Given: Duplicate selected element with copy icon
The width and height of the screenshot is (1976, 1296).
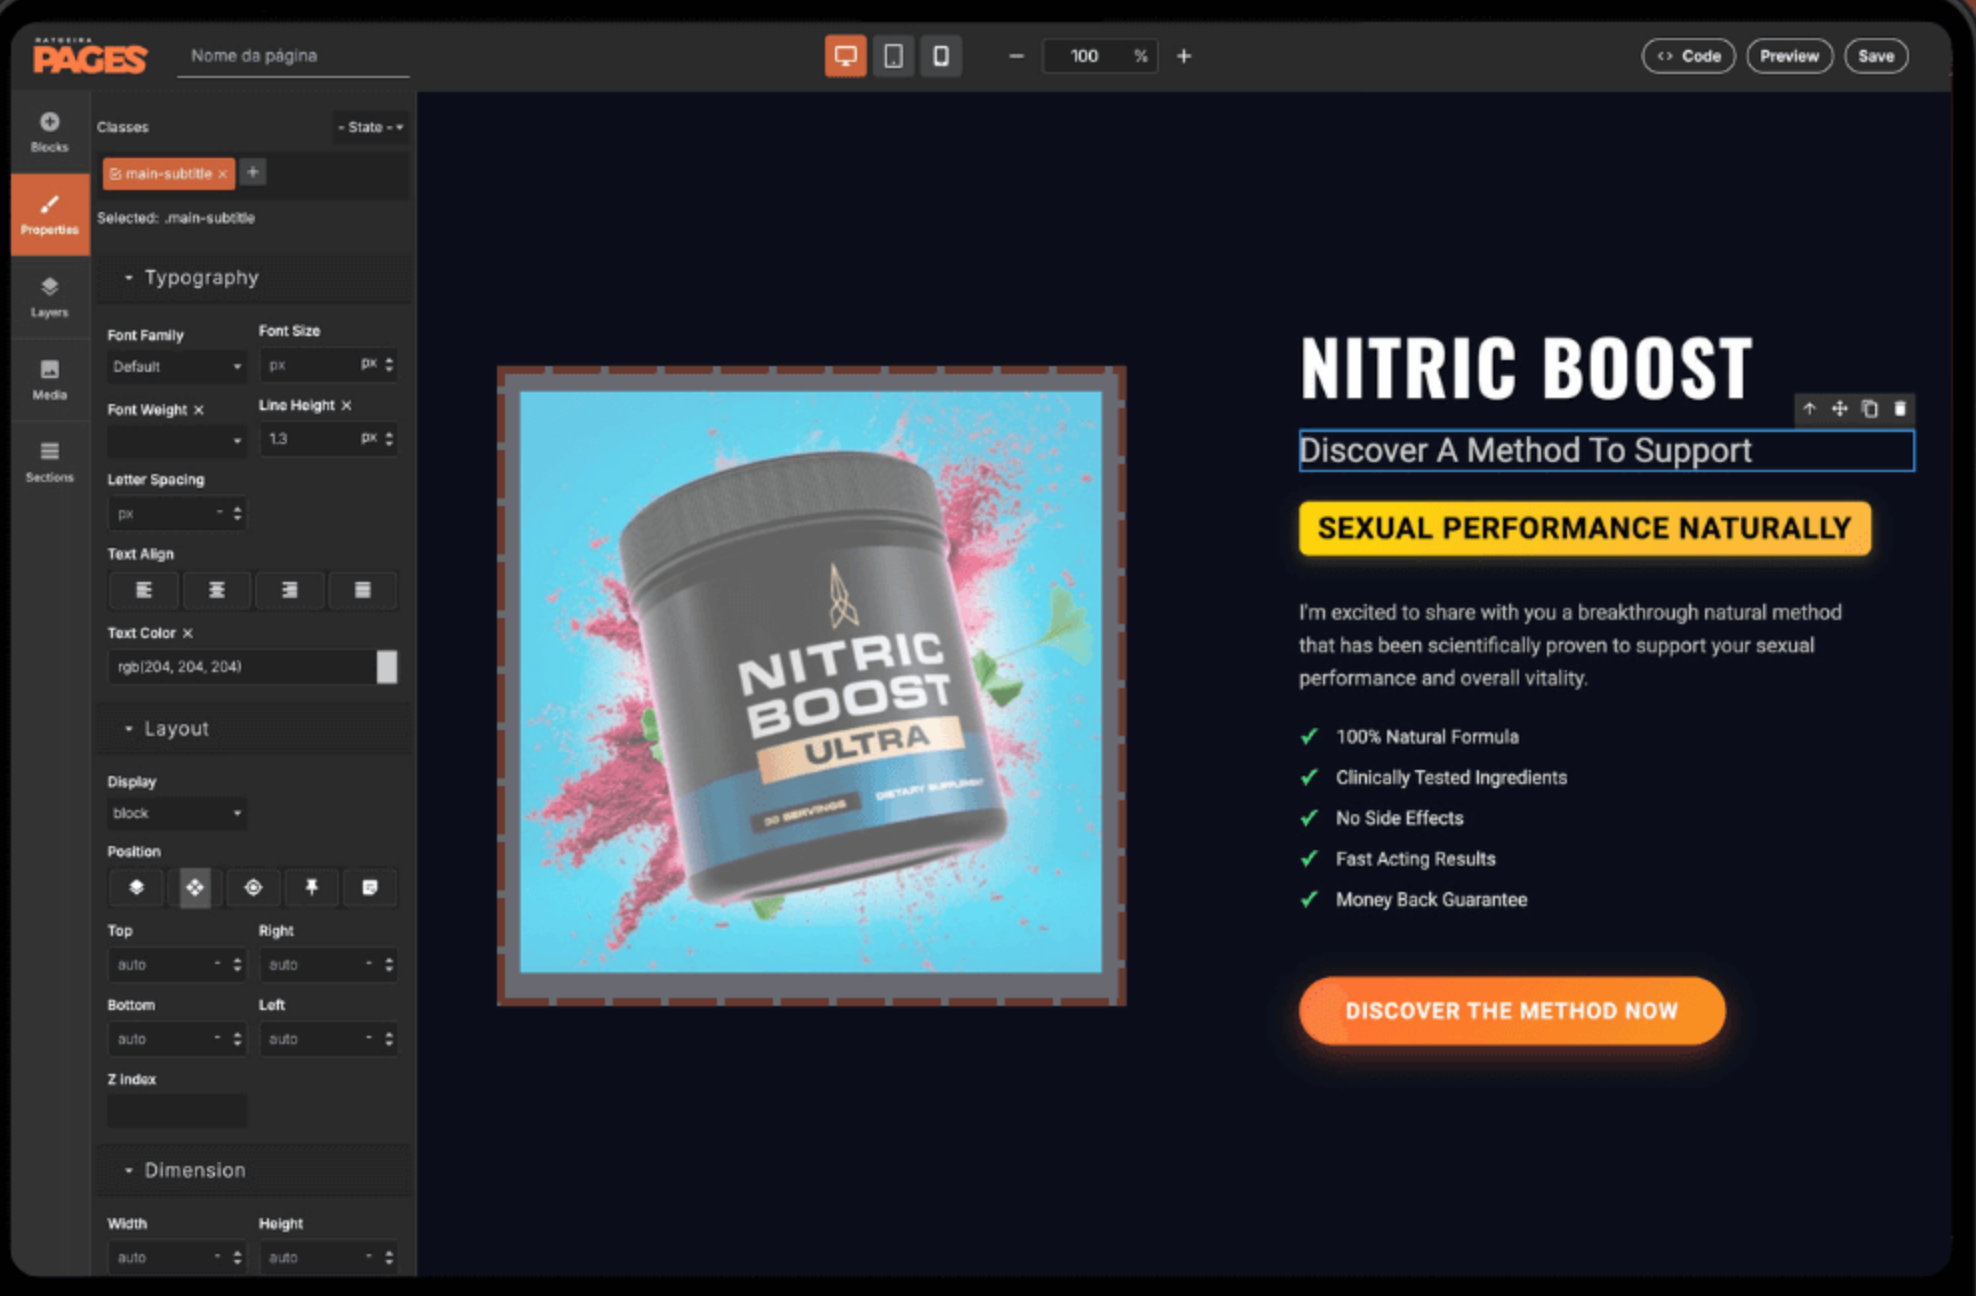Looking at the screenshot, I should [x=1869, y=408].
